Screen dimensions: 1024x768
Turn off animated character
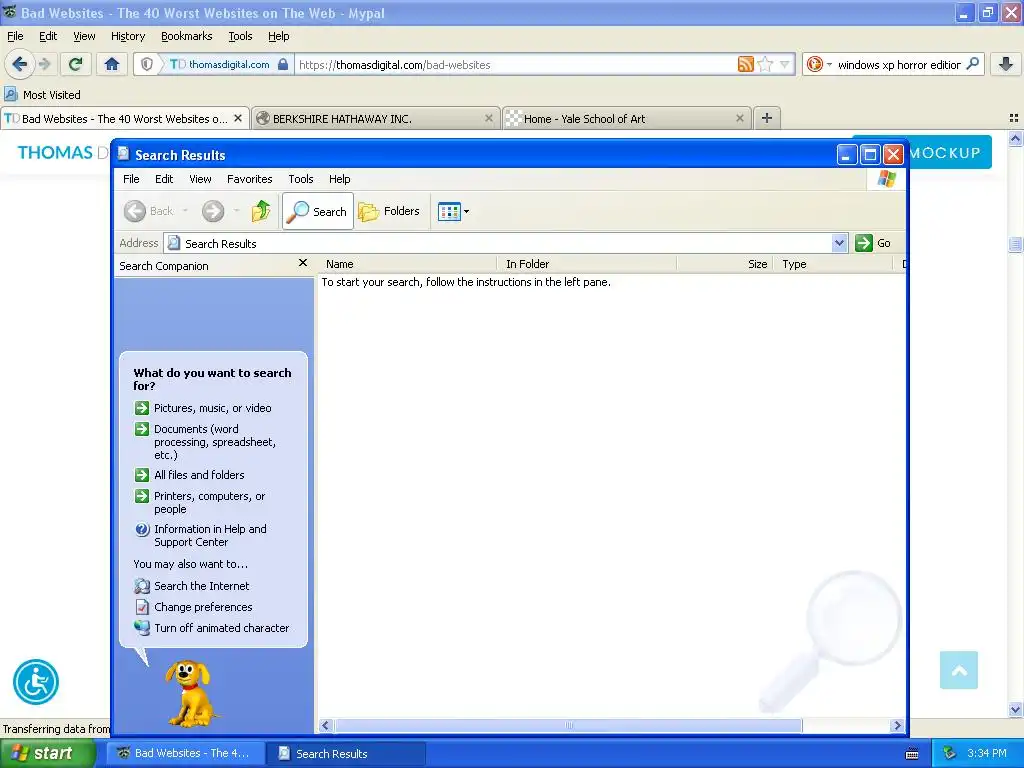[x=212, y=628]
